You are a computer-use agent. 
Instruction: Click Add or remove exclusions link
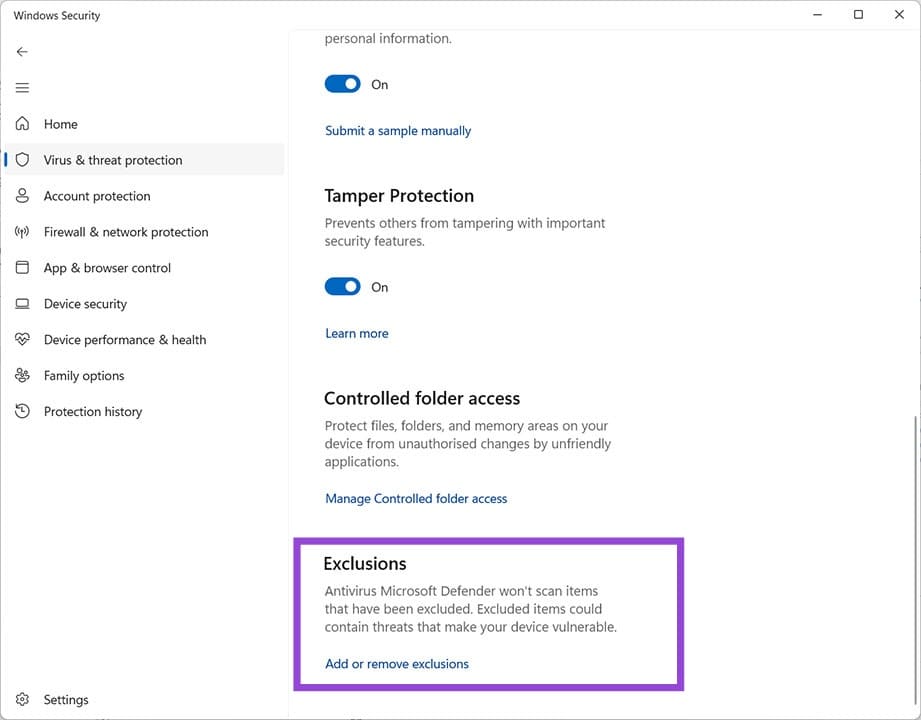397,664
